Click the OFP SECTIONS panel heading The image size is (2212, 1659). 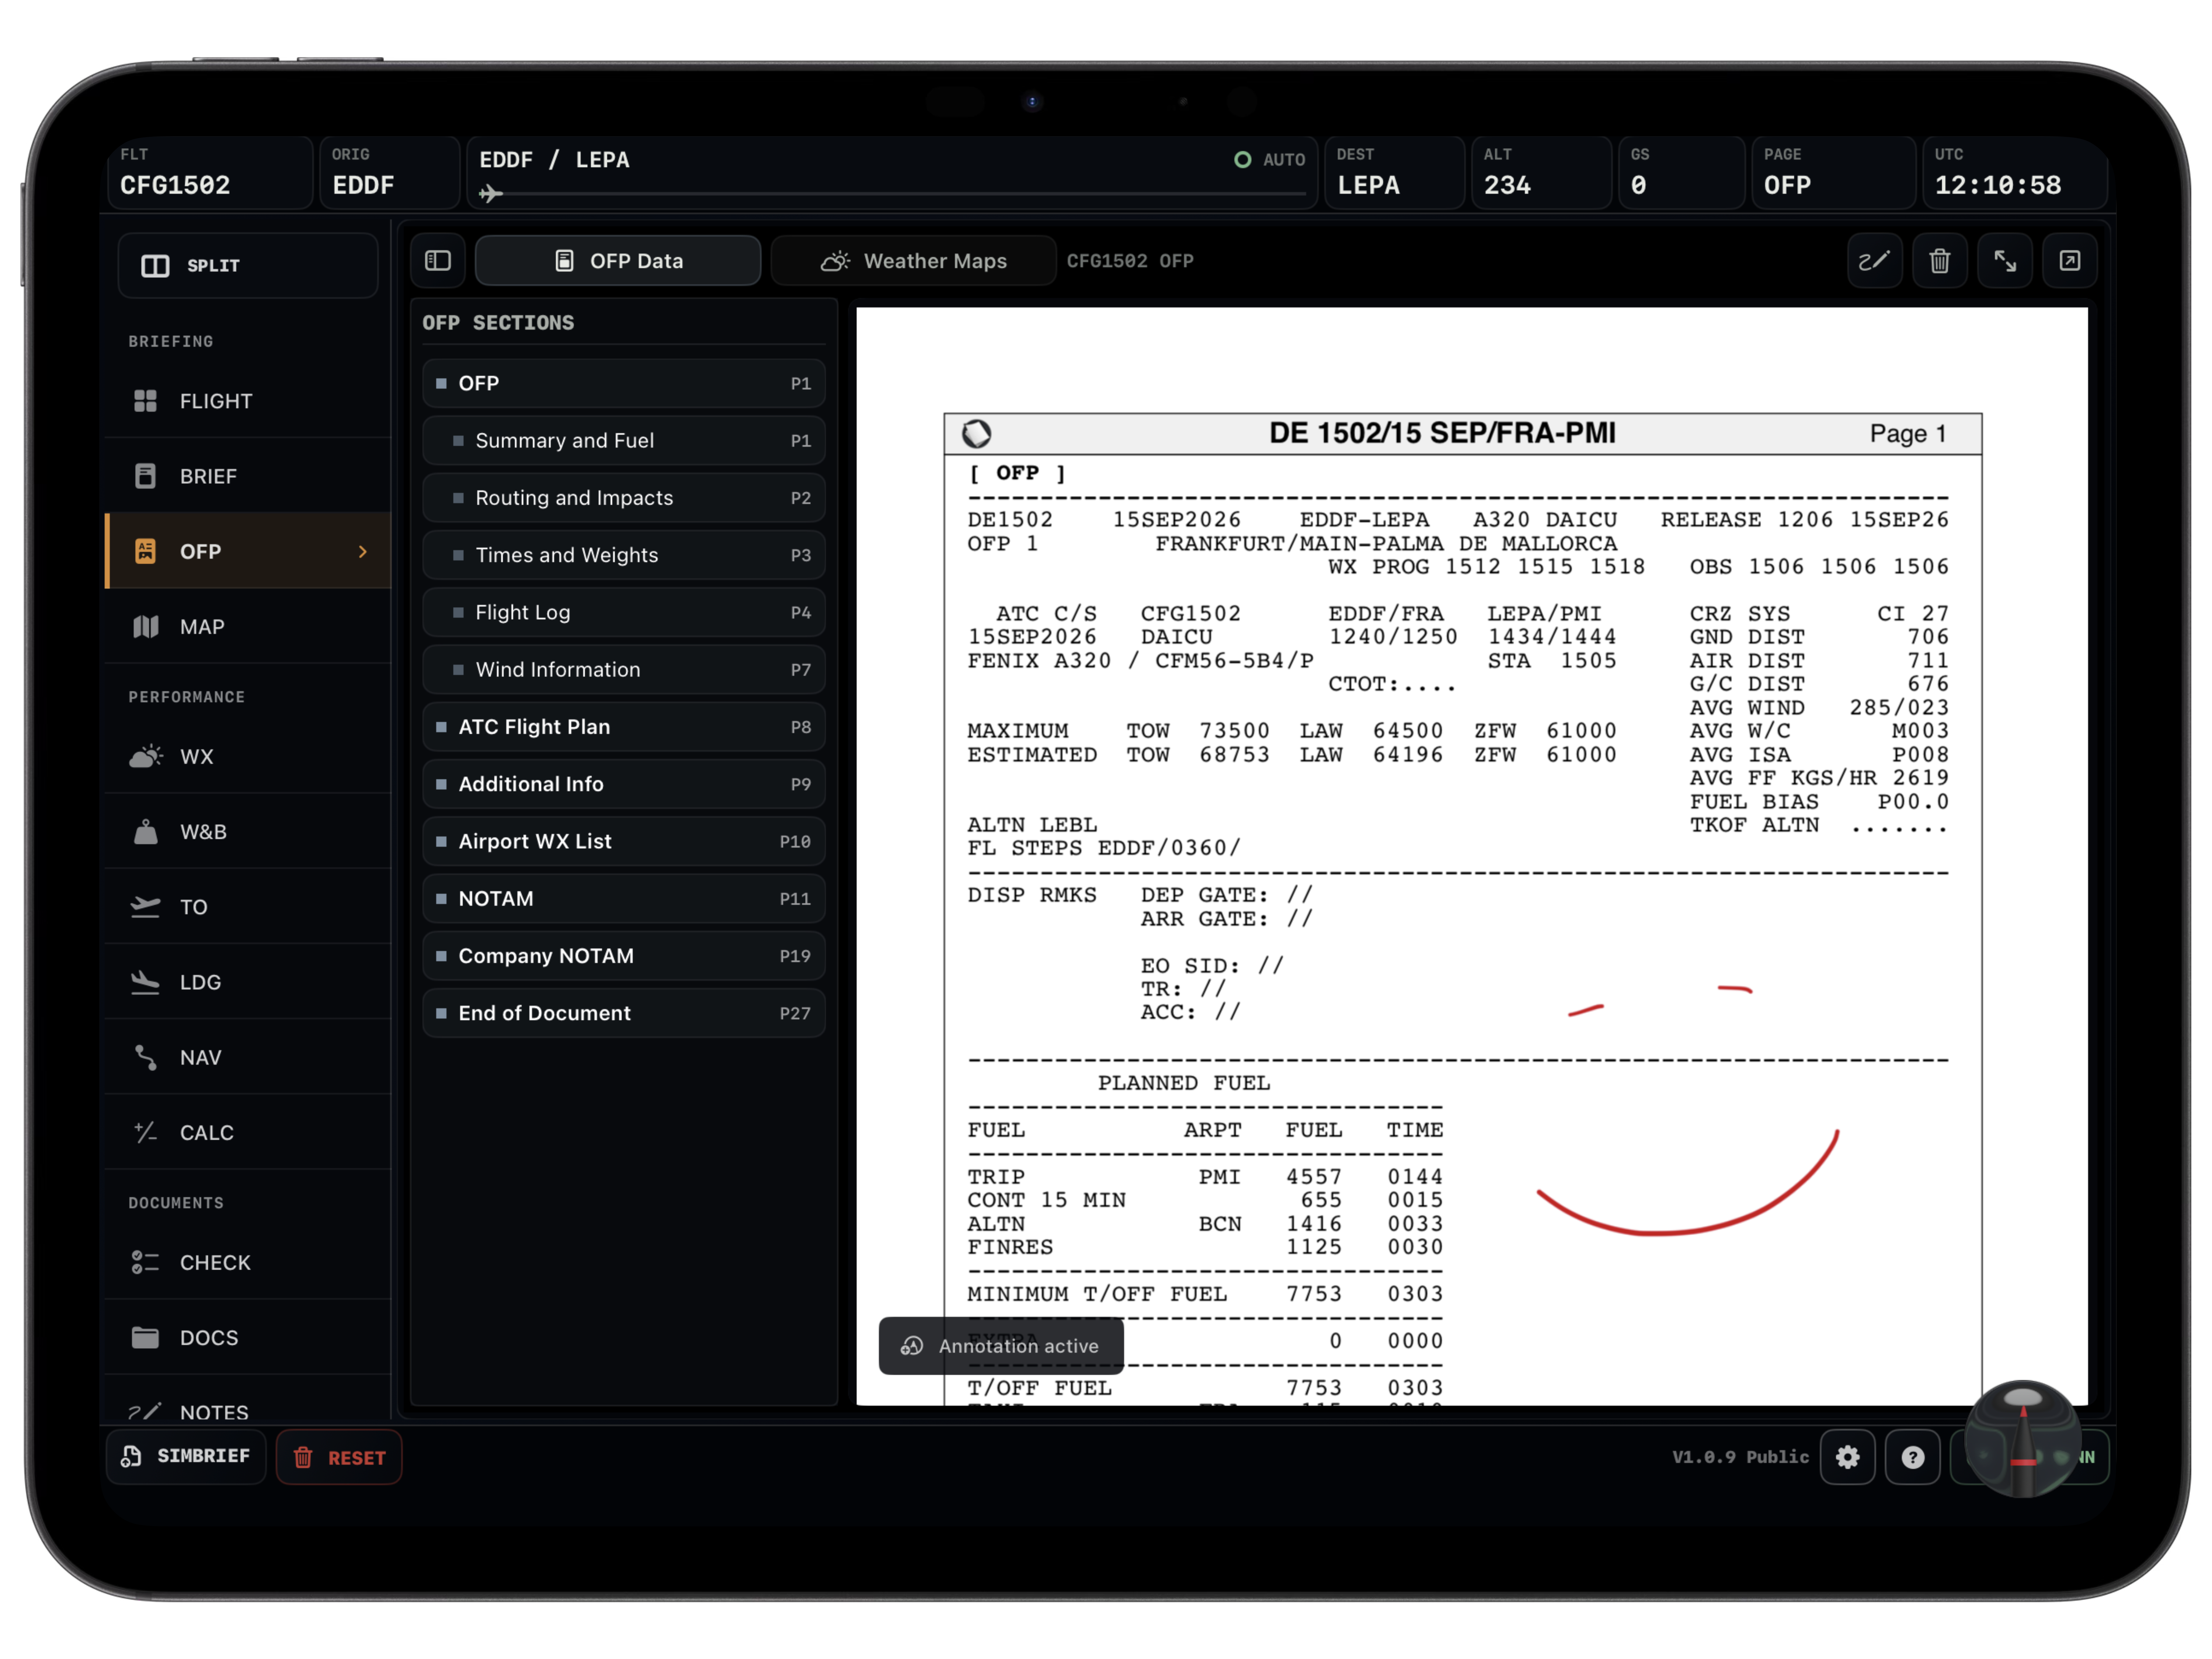point(498,323)
